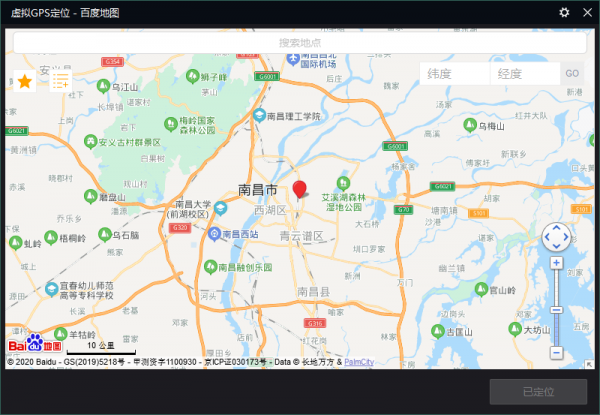Screen dimensions: 600x415
Task: Click the 羊牯岭 mountain icon
Action: (61, 334)
